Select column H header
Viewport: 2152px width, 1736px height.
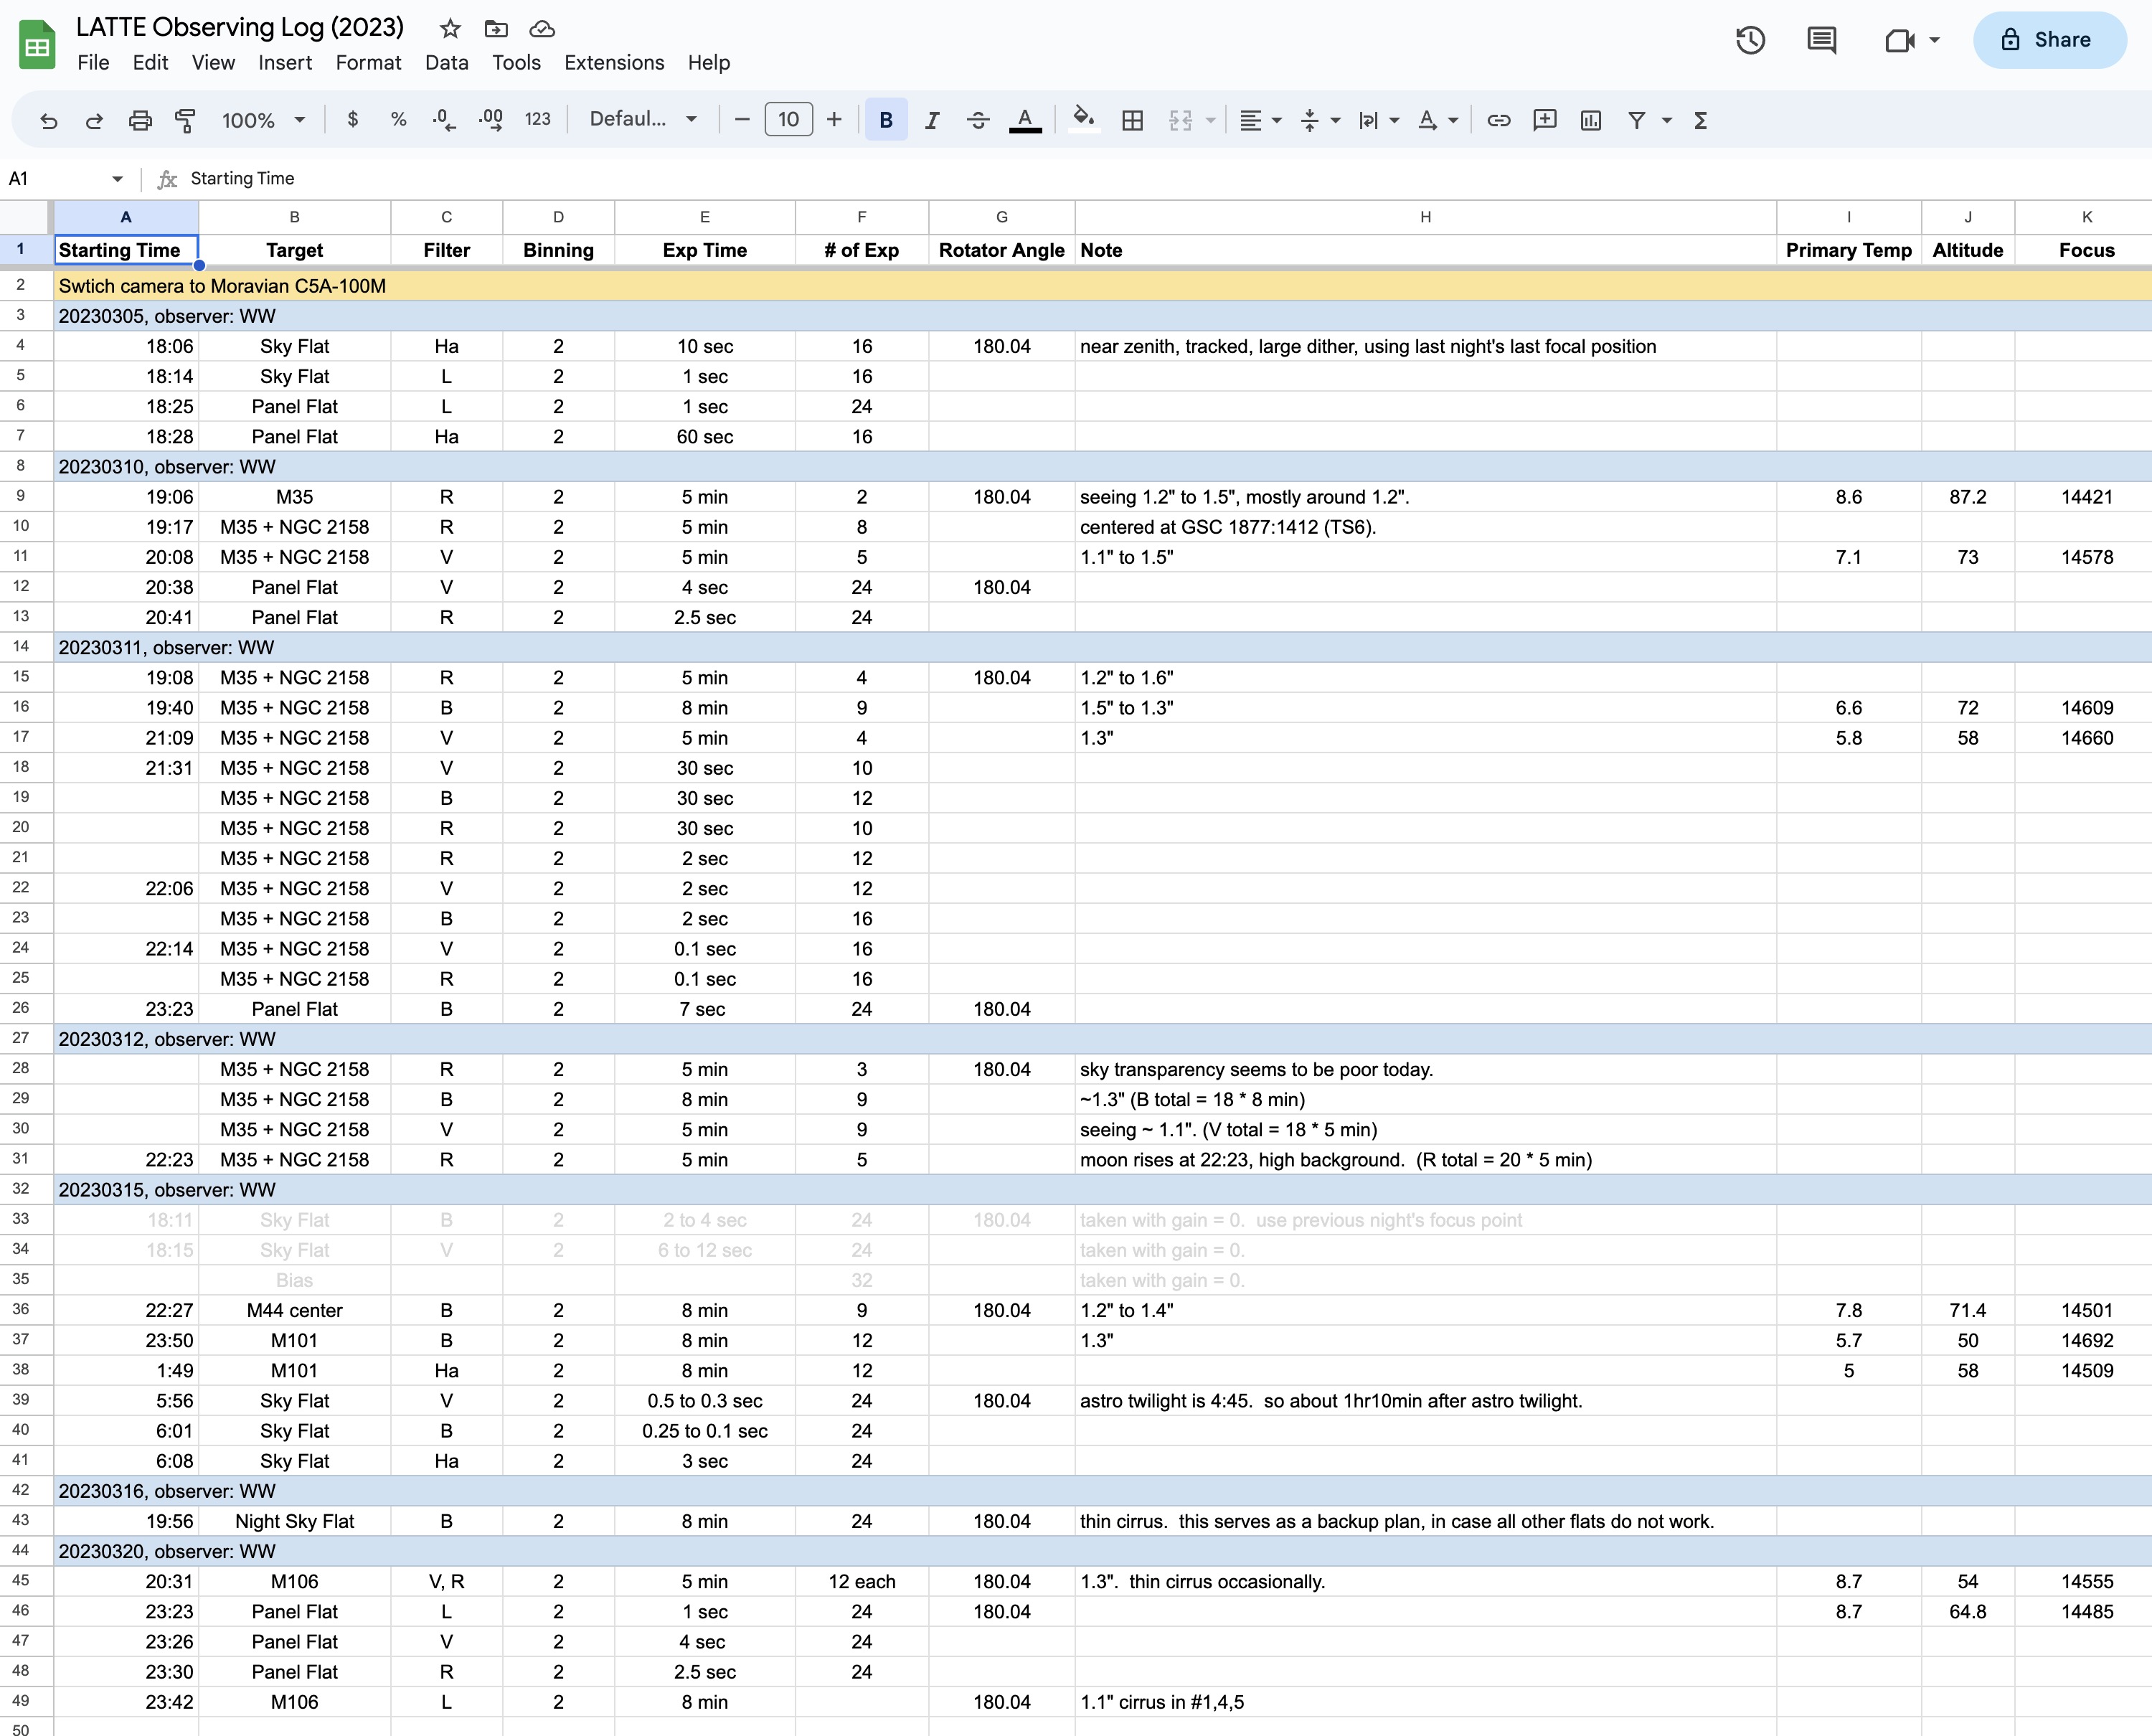(1425, 217)
